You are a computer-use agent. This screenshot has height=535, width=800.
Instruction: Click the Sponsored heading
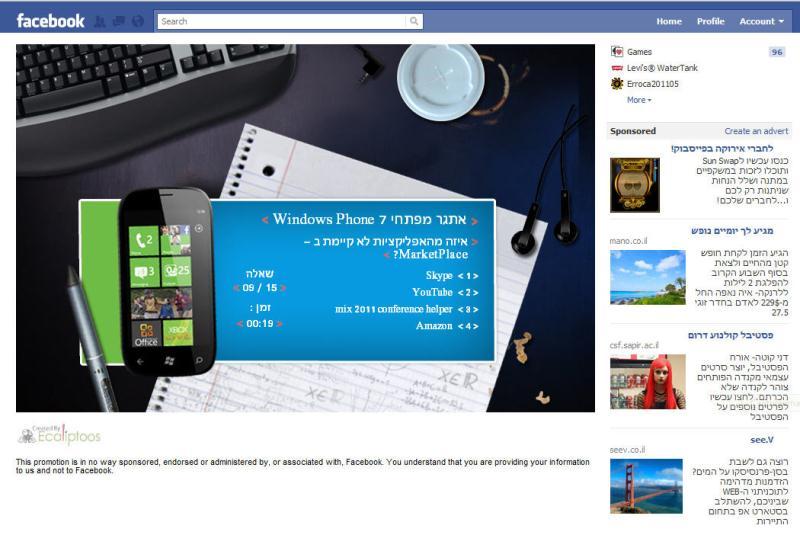(x=633, y=131)
